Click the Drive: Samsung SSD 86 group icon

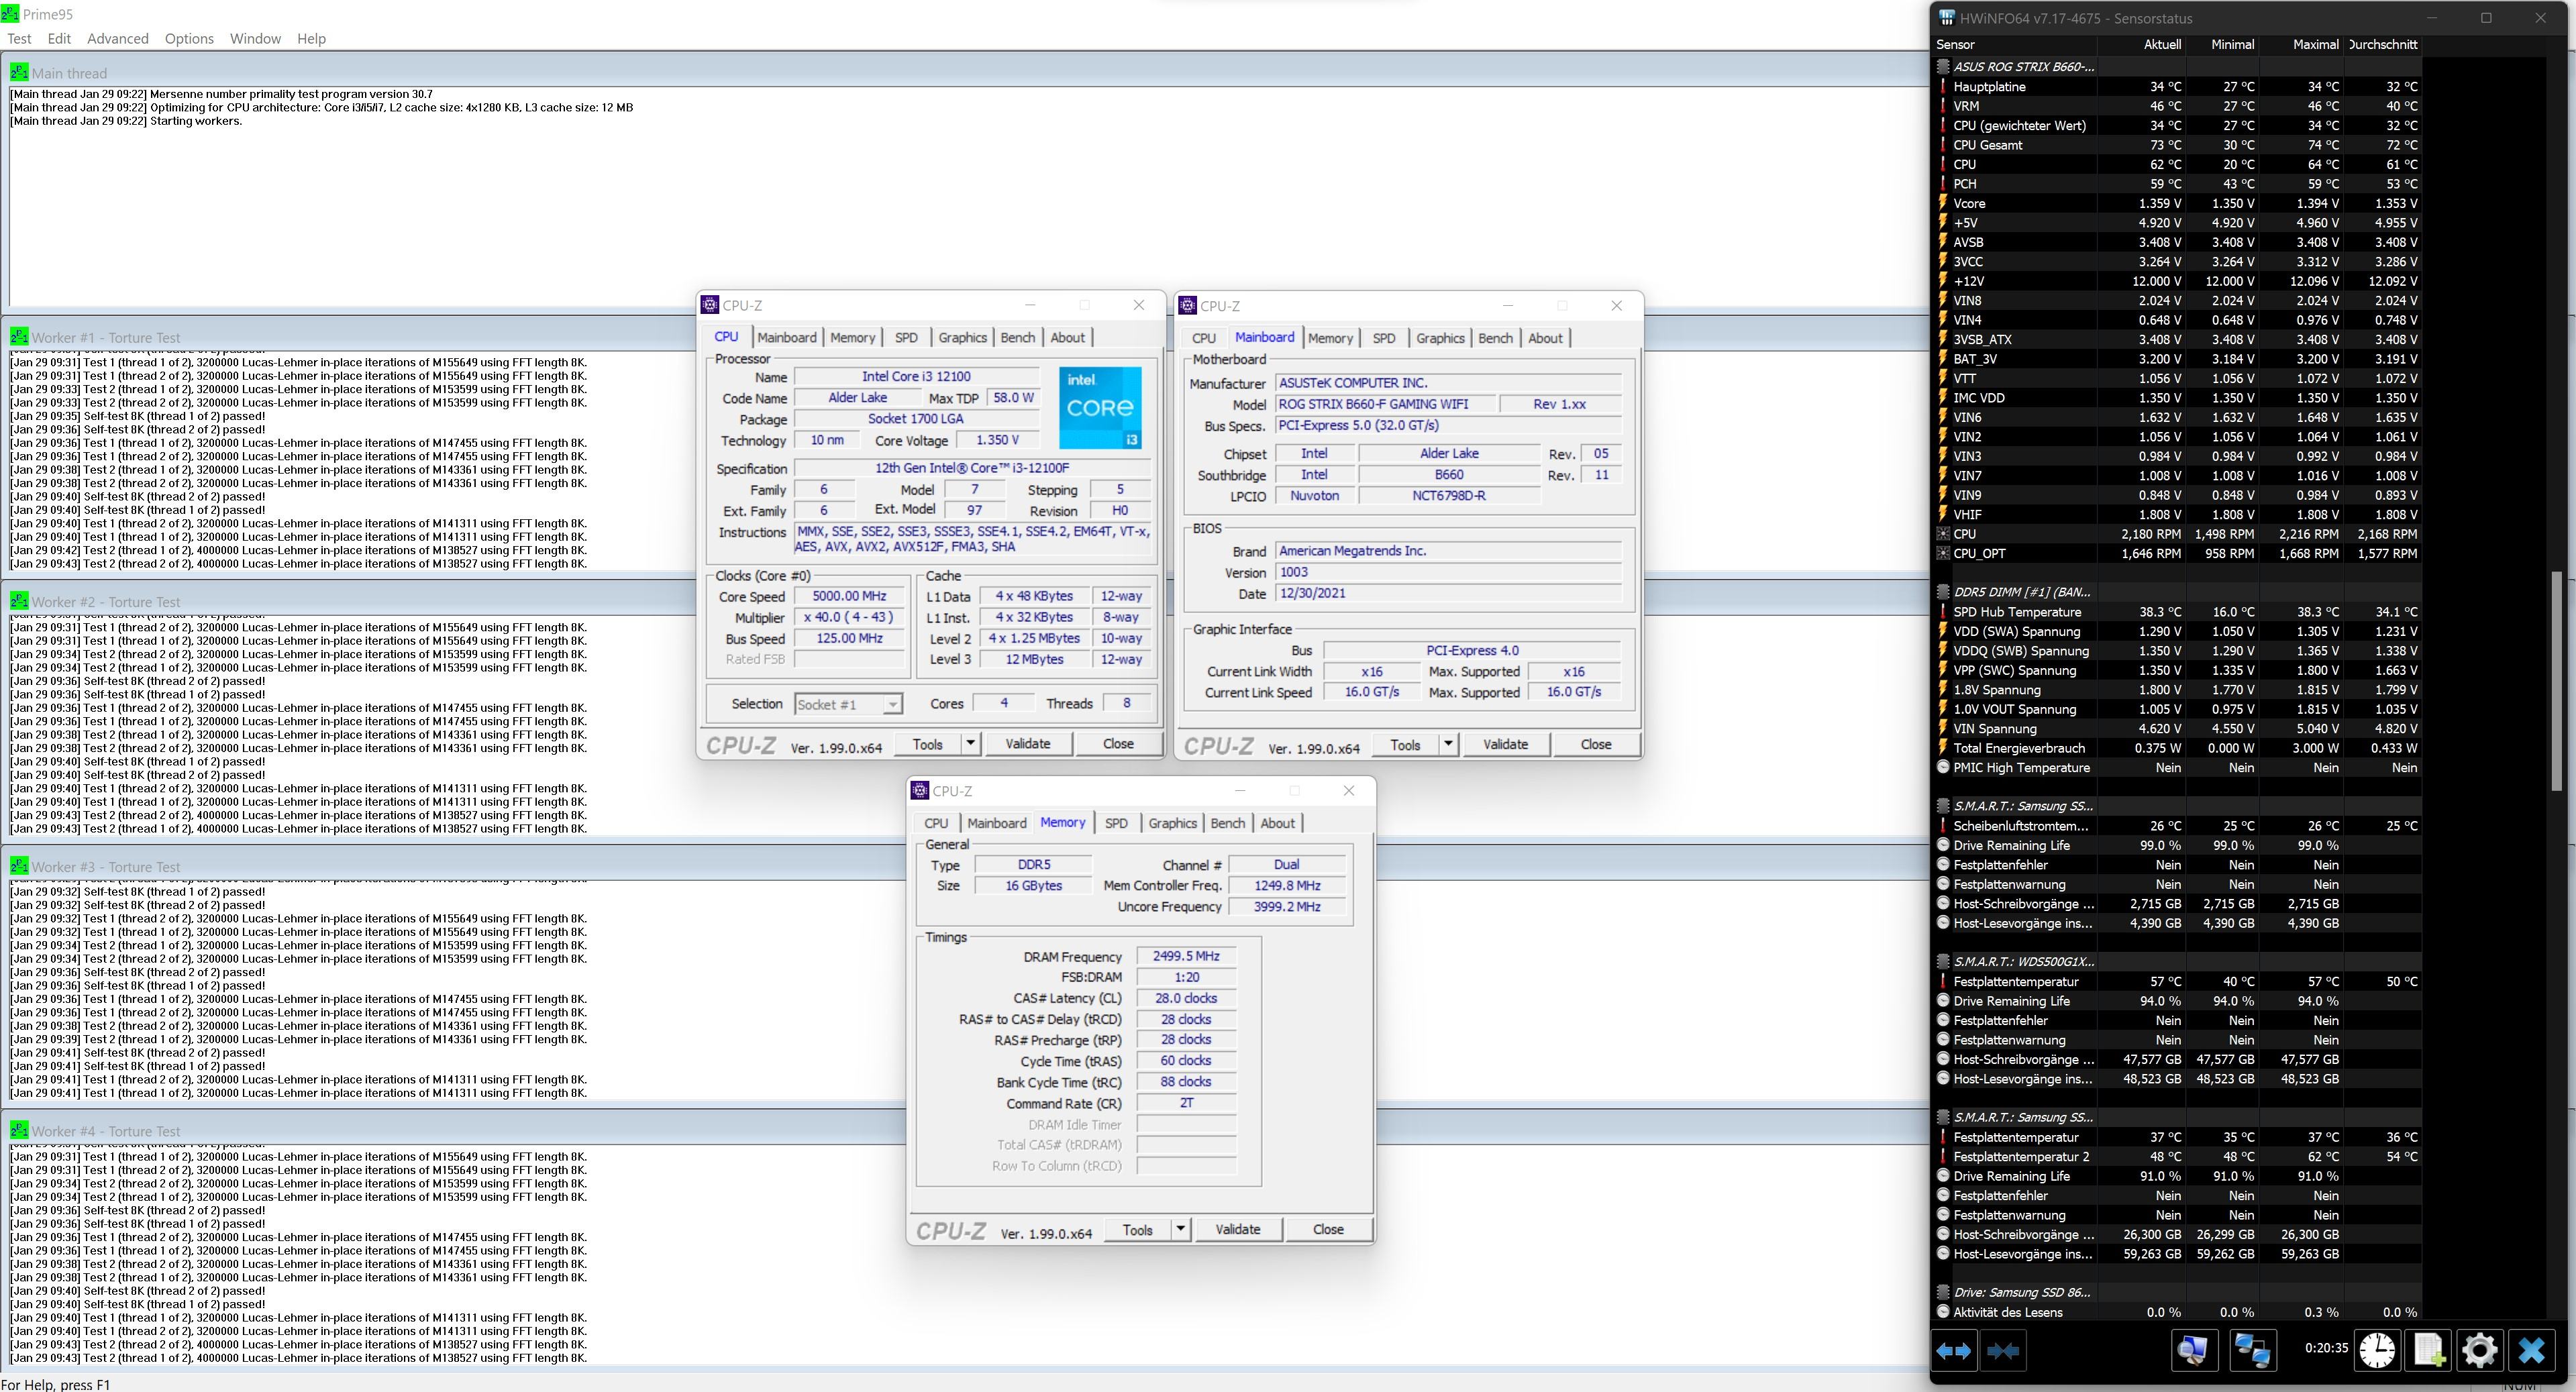[1943, 1293]
